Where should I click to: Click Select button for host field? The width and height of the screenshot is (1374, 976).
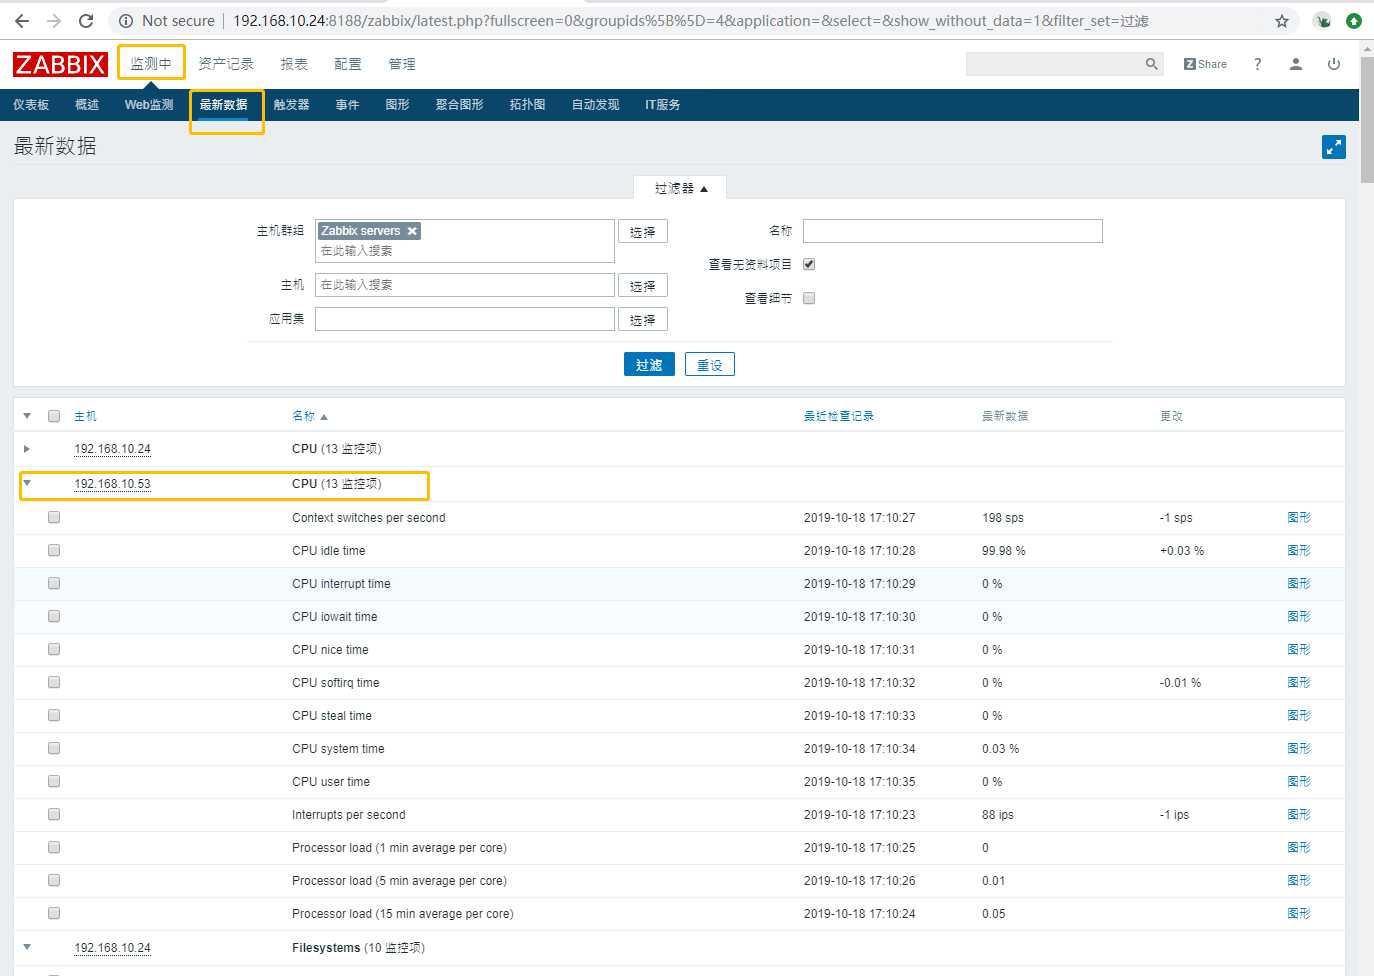643,285
